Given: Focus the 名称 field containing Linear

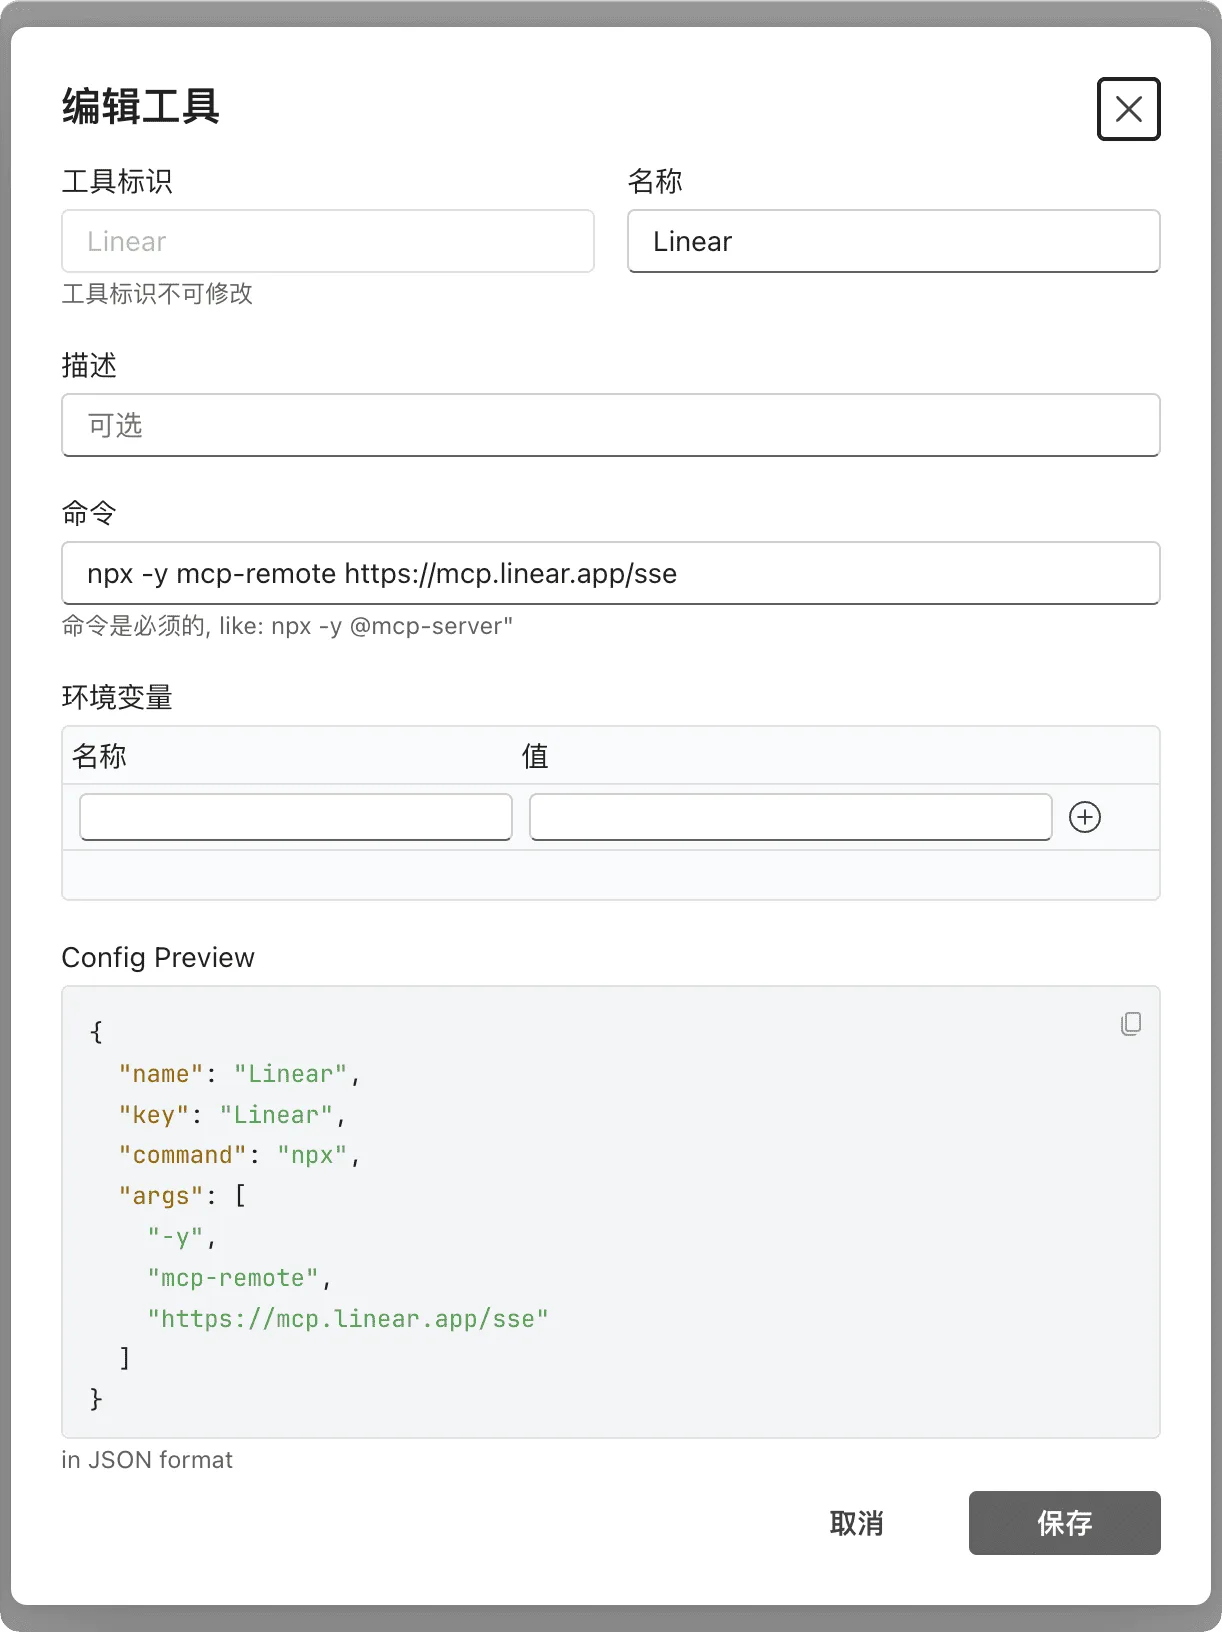Looking at the screenshot, I should coord(893,241).
